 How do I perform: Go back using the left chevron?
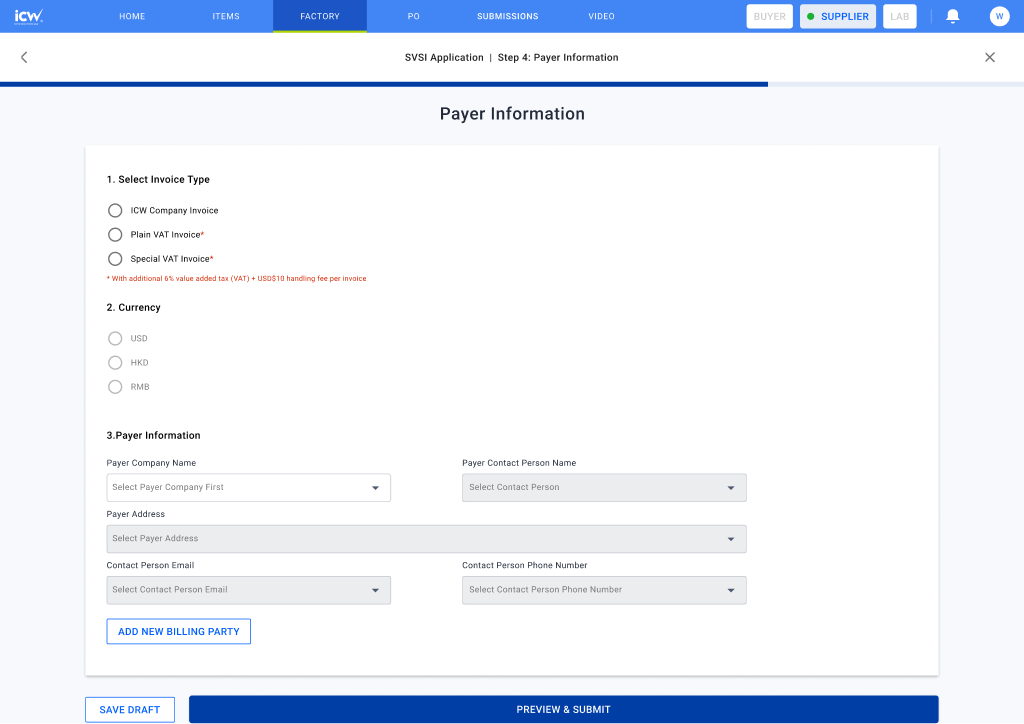pos(24,57)
